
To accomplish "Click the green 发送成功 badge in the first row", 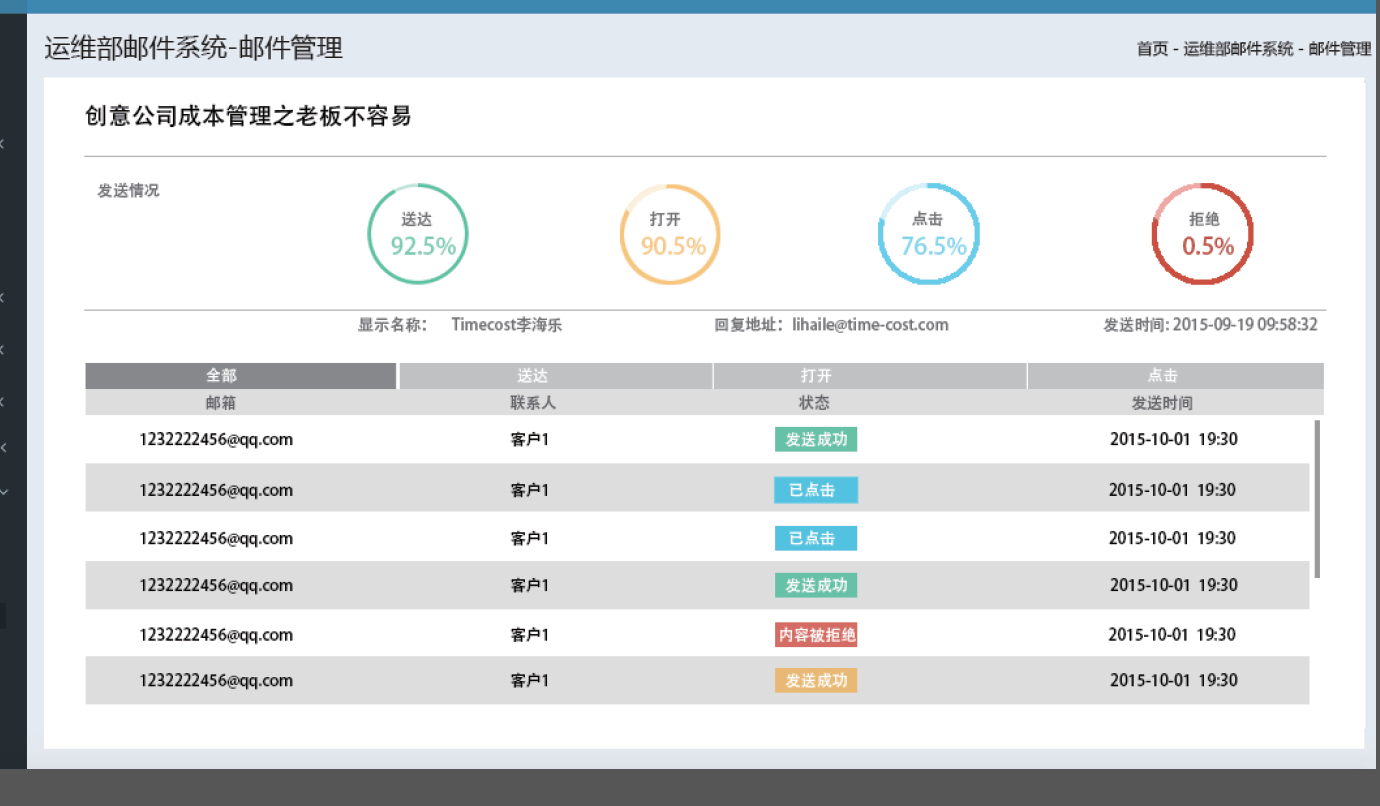I will point(815,438).
